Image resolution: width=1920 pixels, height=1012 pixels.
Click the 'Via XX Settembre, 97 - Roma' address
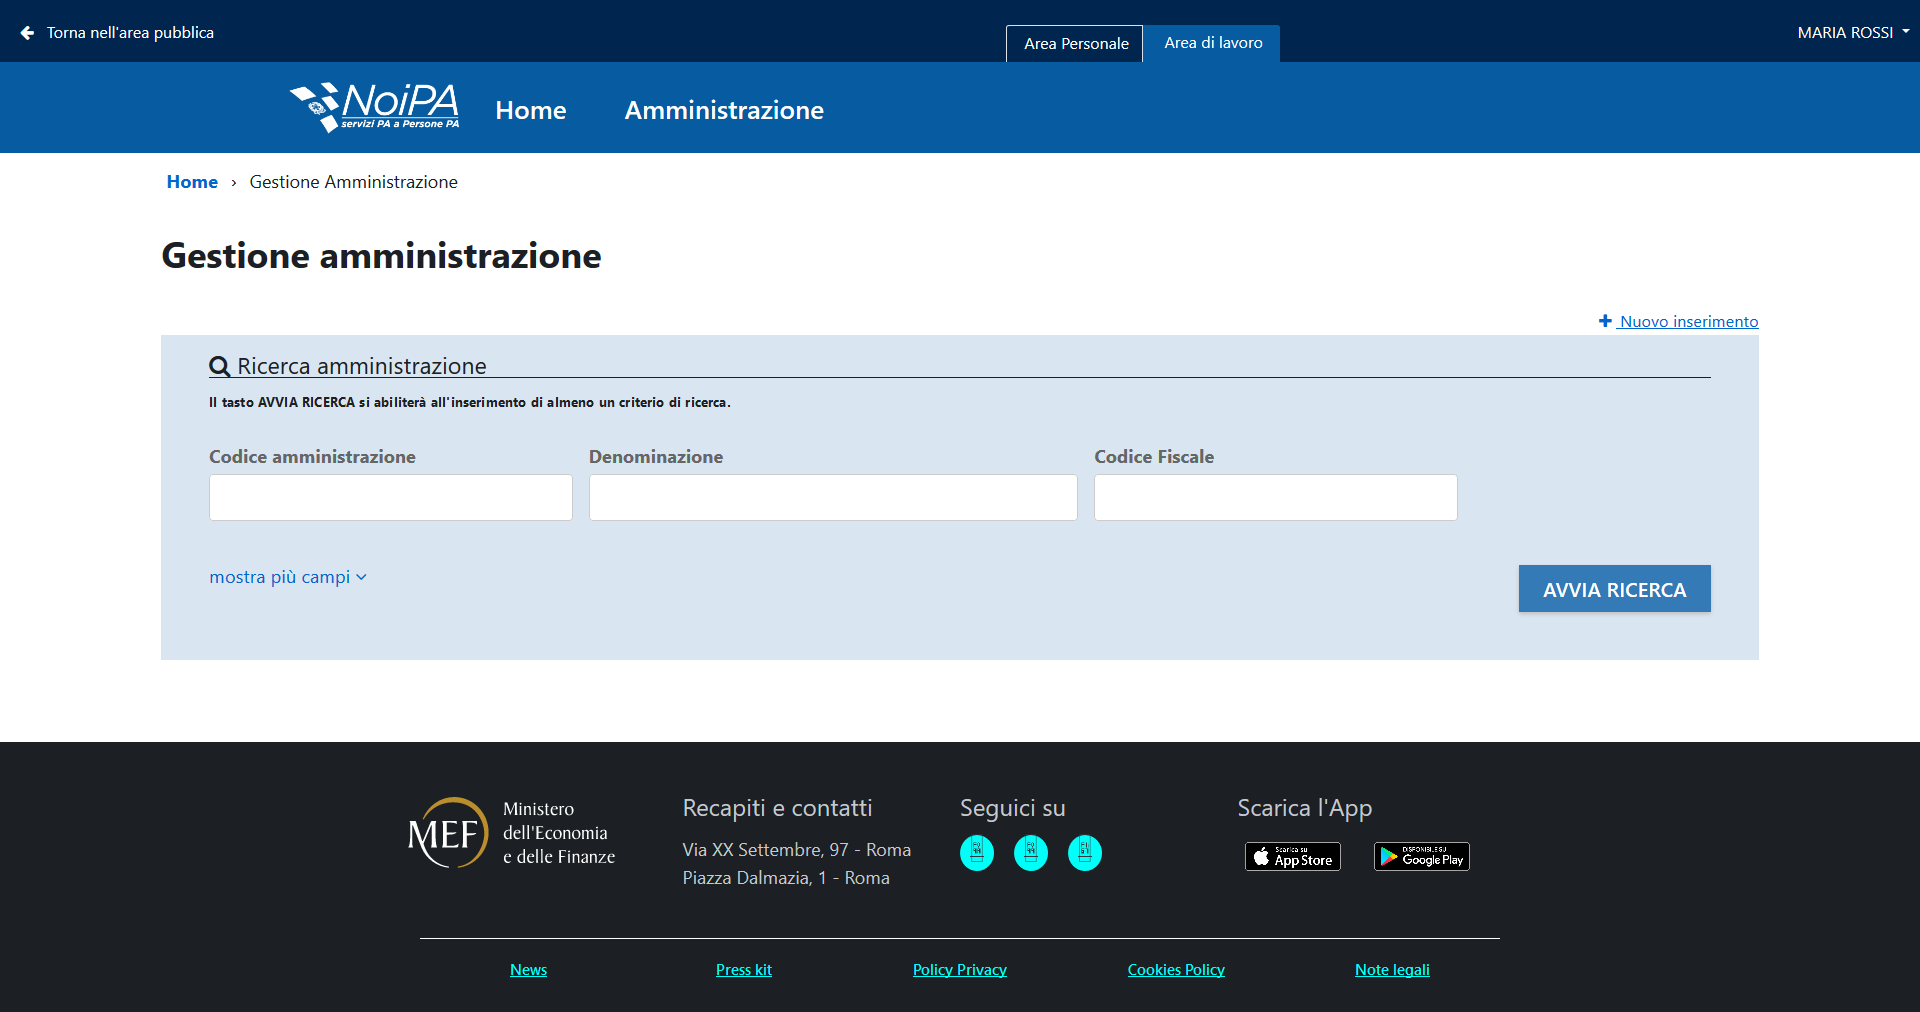pos(797,850)
